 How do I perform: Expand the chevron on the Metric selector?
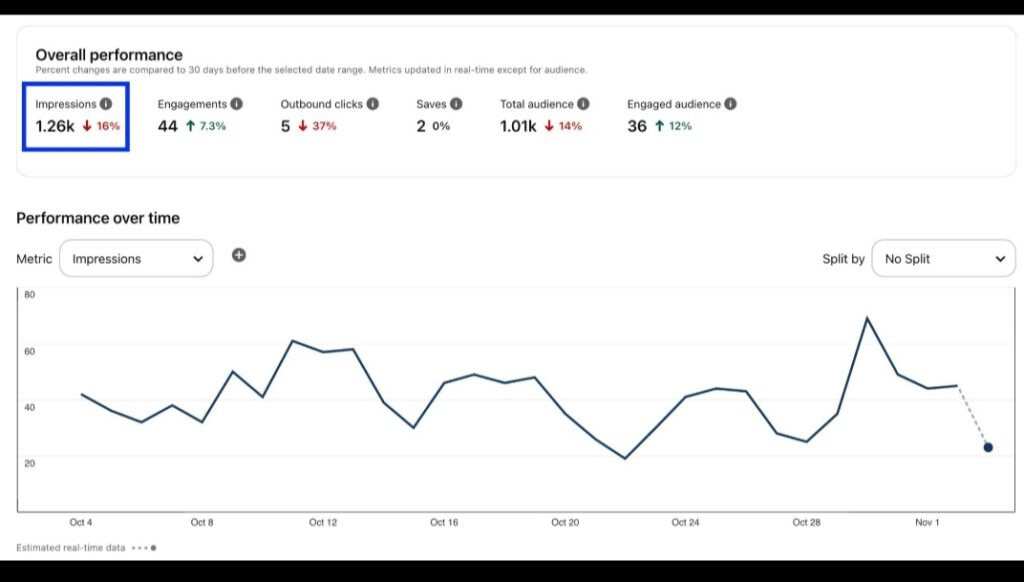point(198,258)
